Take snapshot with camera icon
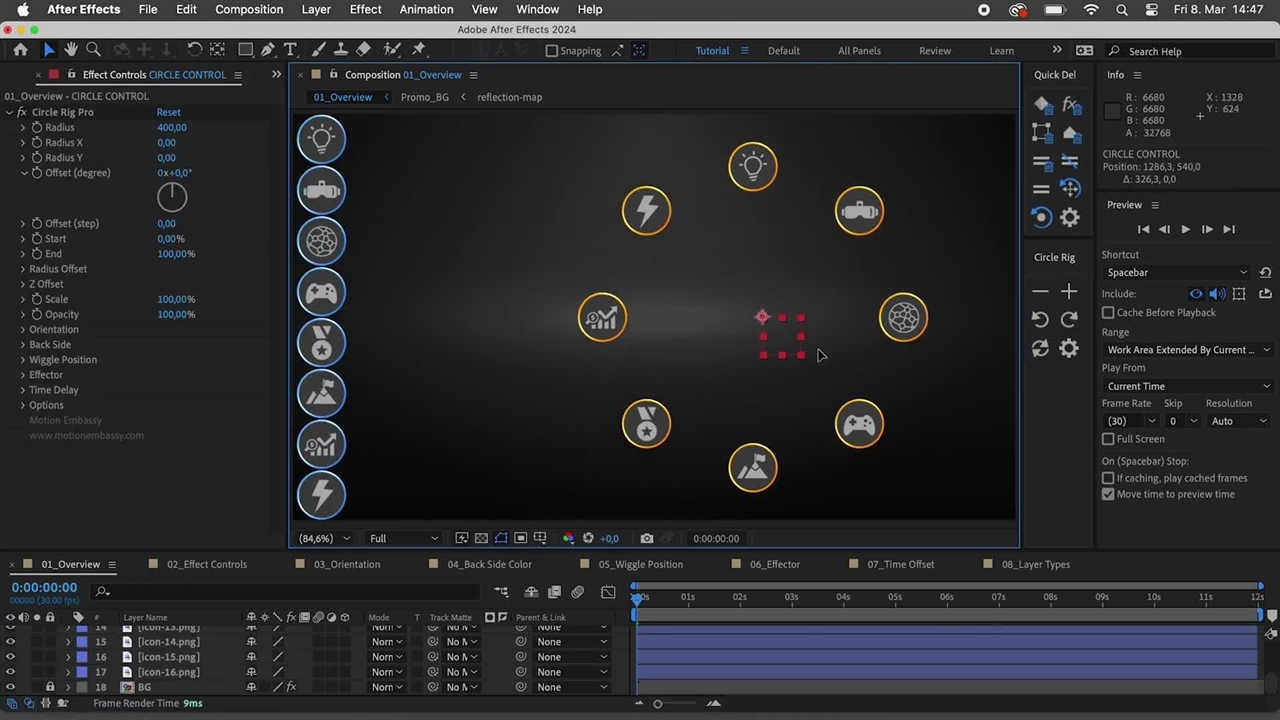 tap(647, 538)
